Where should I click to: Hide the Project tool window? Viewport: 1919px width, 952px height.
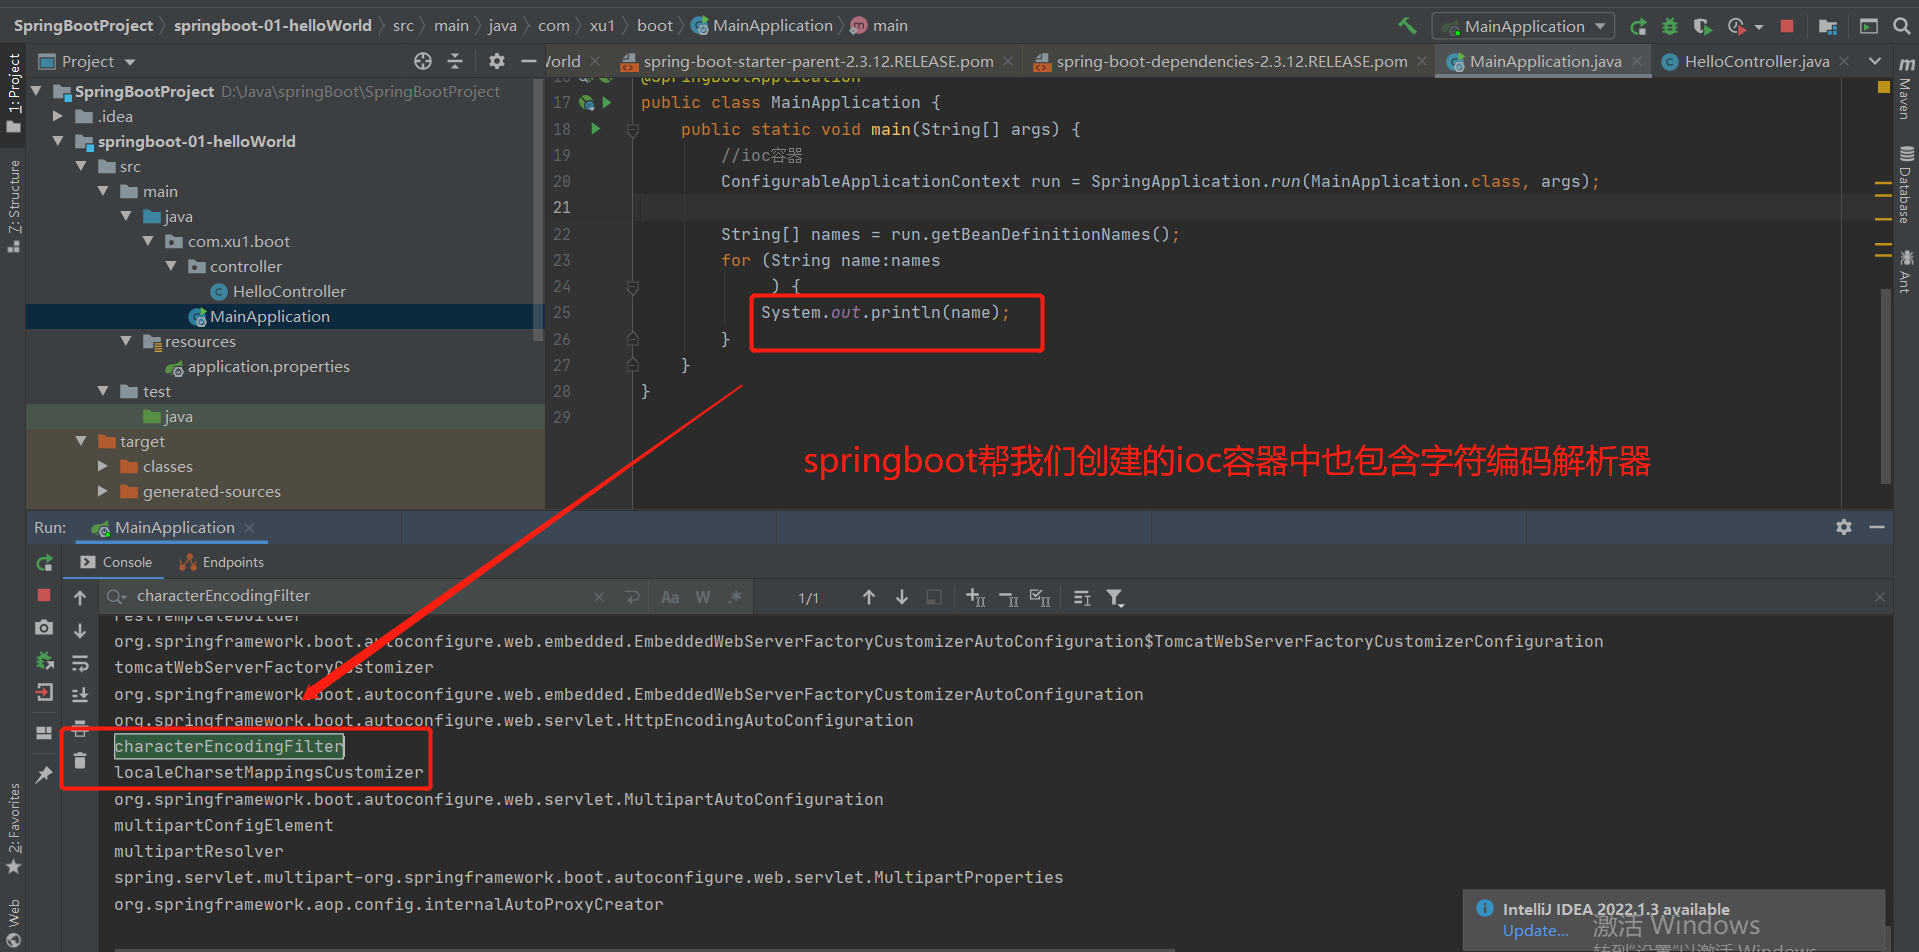[x=529, y=61]
